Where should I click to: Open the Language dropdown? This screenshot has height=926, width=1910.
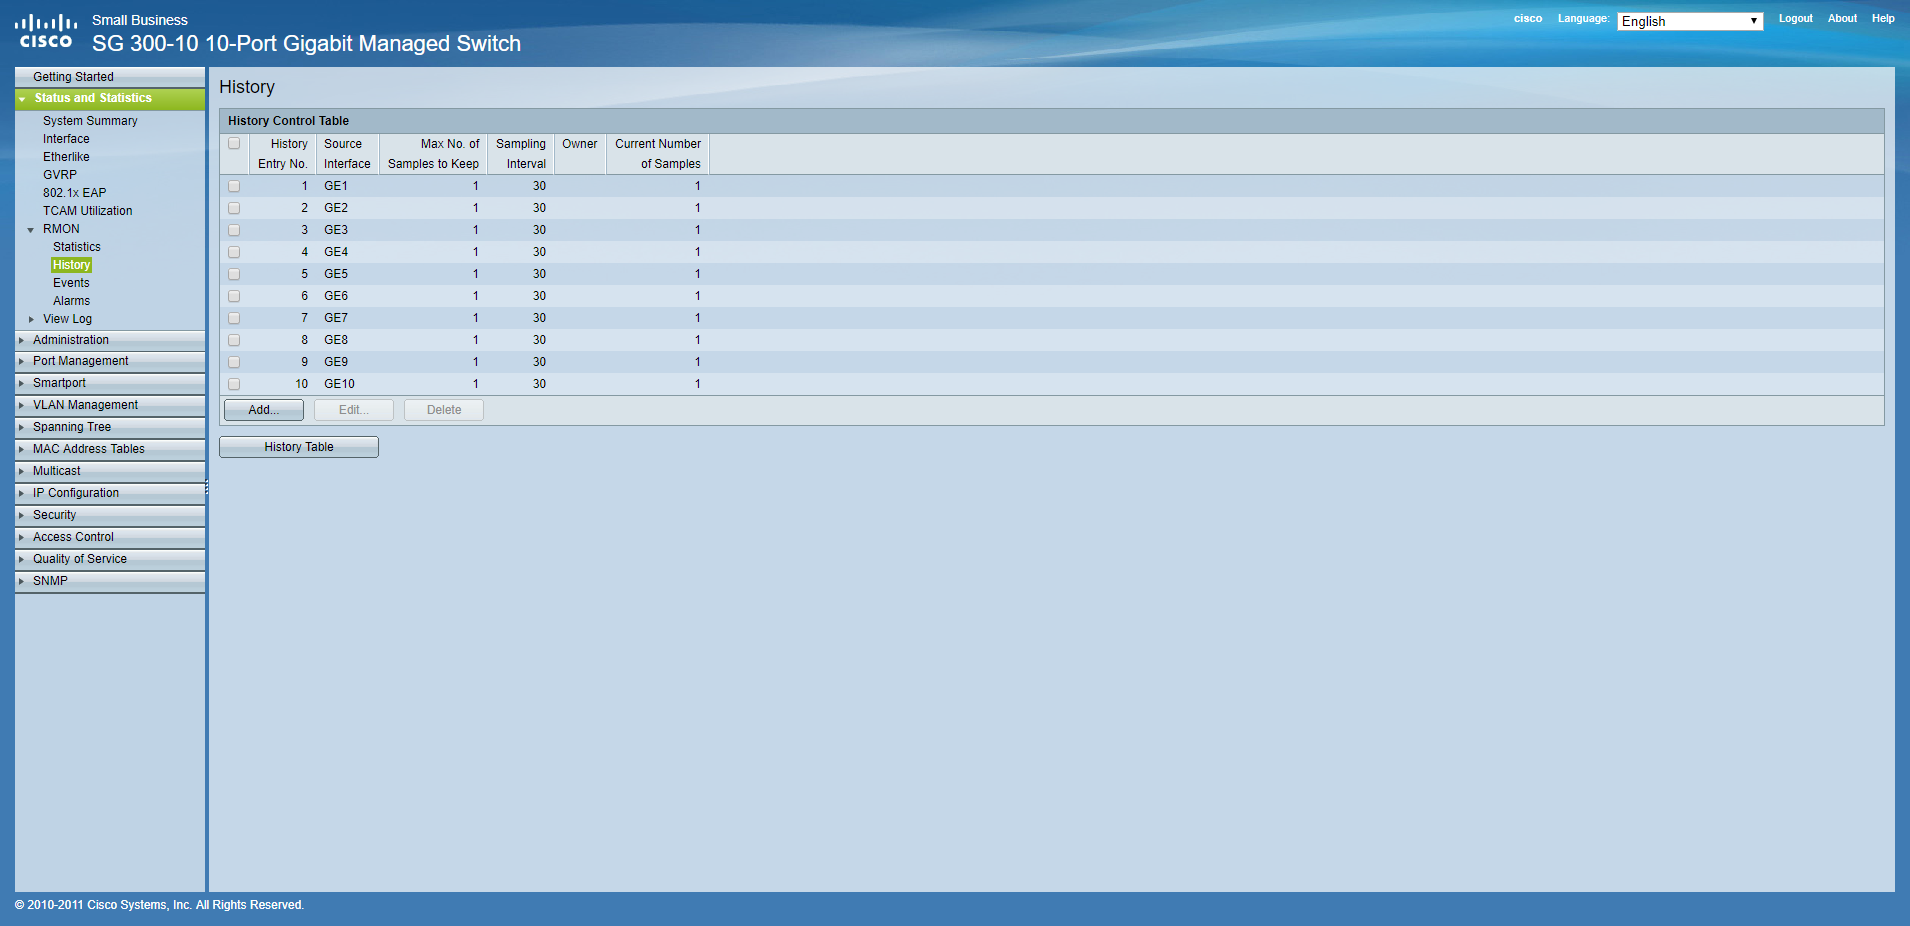coord(1689,21)
